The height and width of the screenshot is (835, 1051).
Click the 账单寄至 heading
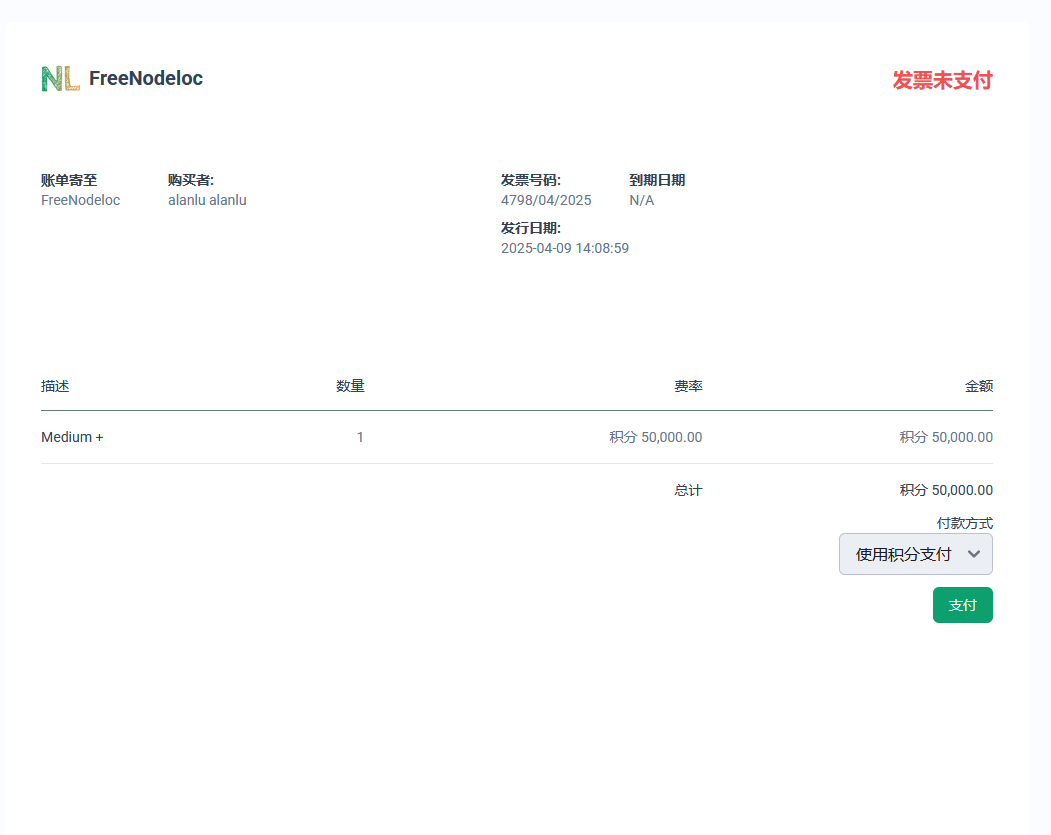(x=69, y=180)
